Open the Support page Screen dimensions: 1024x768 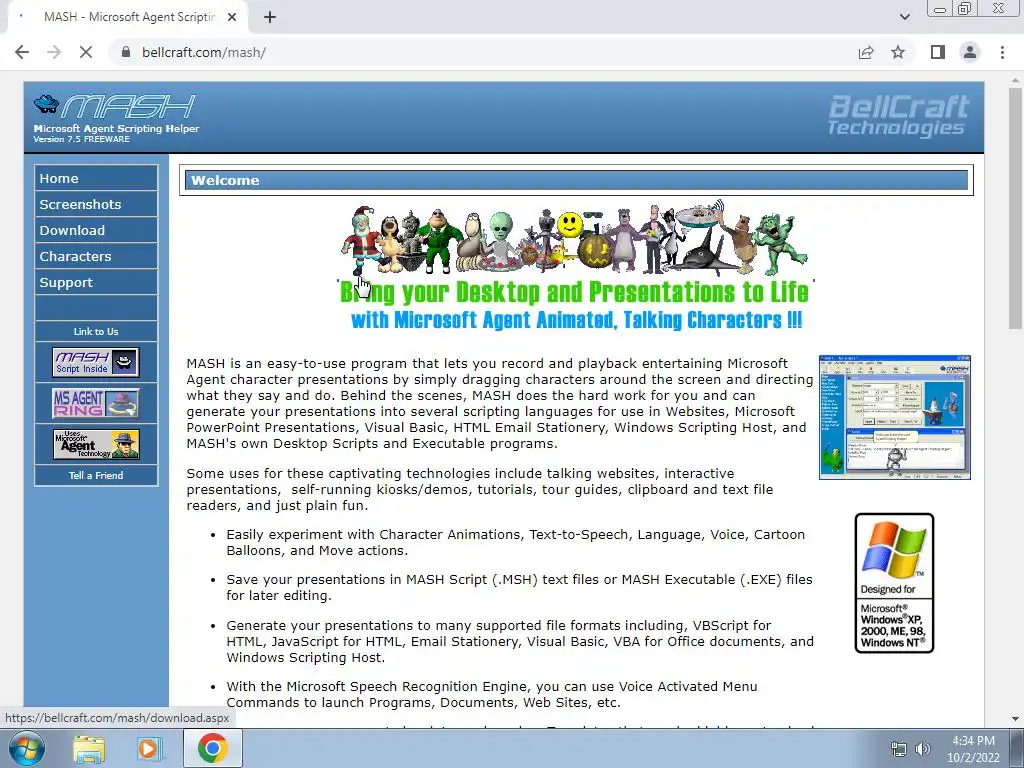coord(96,283)
